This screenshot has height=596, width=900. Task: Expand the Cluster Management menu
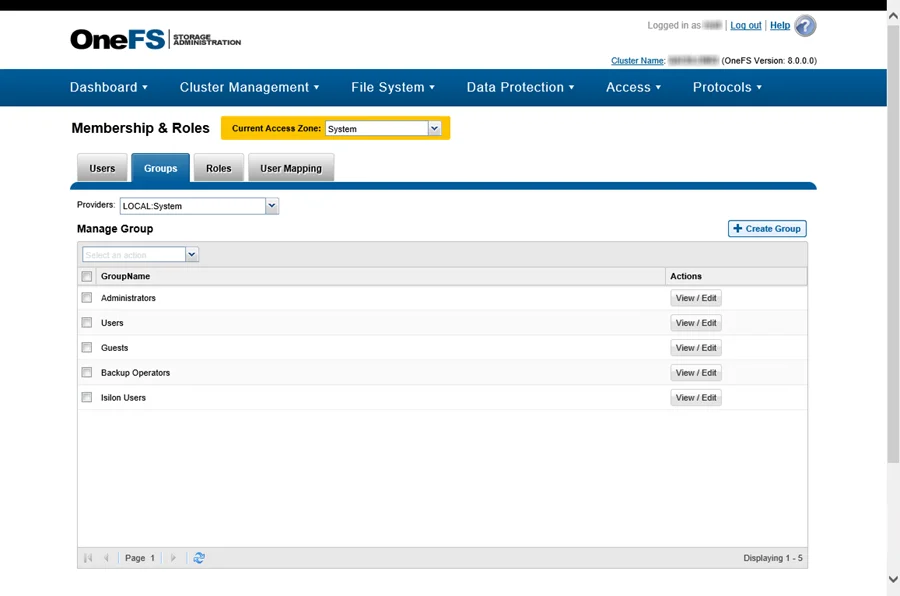pyautogui.click(x=249, y=87)
